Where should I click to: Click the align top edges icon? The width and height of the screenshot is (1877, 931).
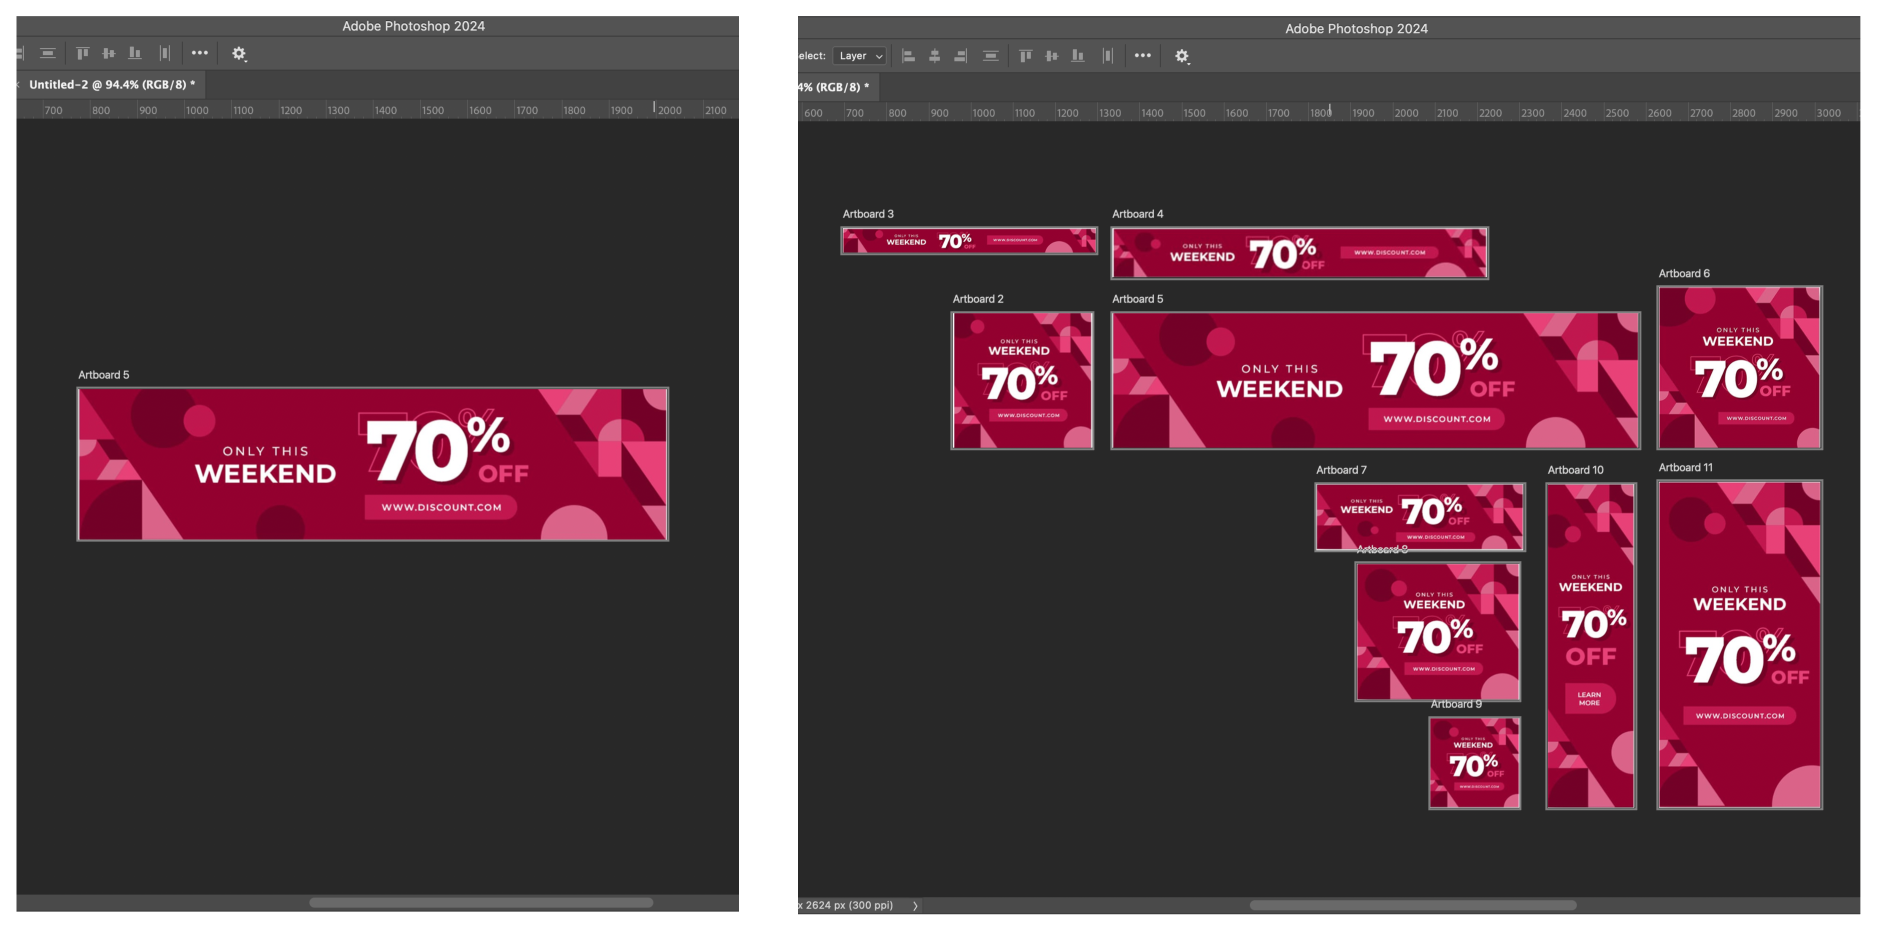pos(1025,56)
